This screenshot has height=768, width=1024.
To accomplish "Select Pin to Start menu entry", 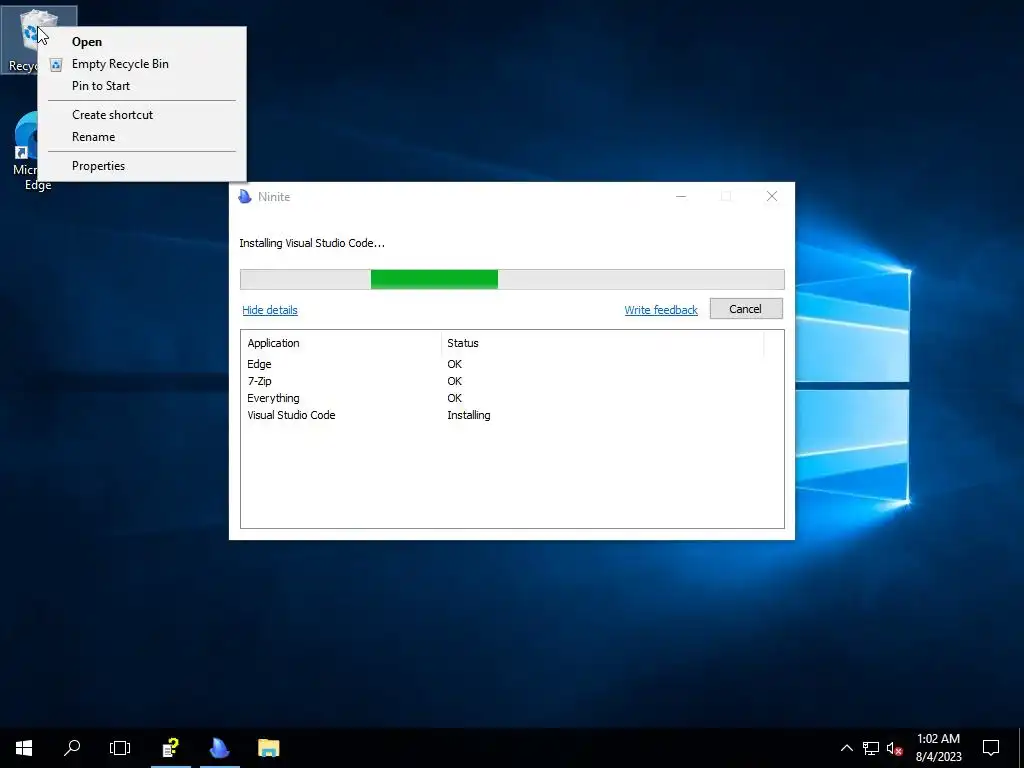I will (142, 86).
